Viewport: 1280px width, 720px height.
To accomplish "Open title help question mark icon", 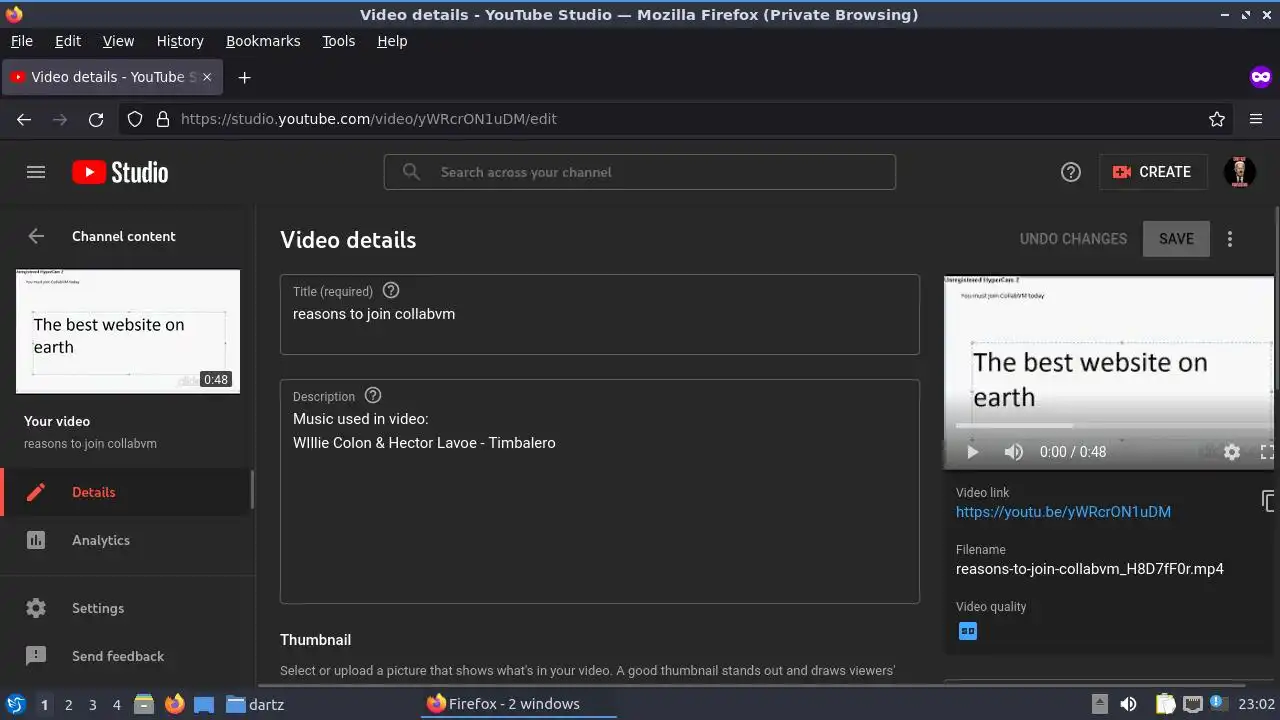I will point(391,290).
